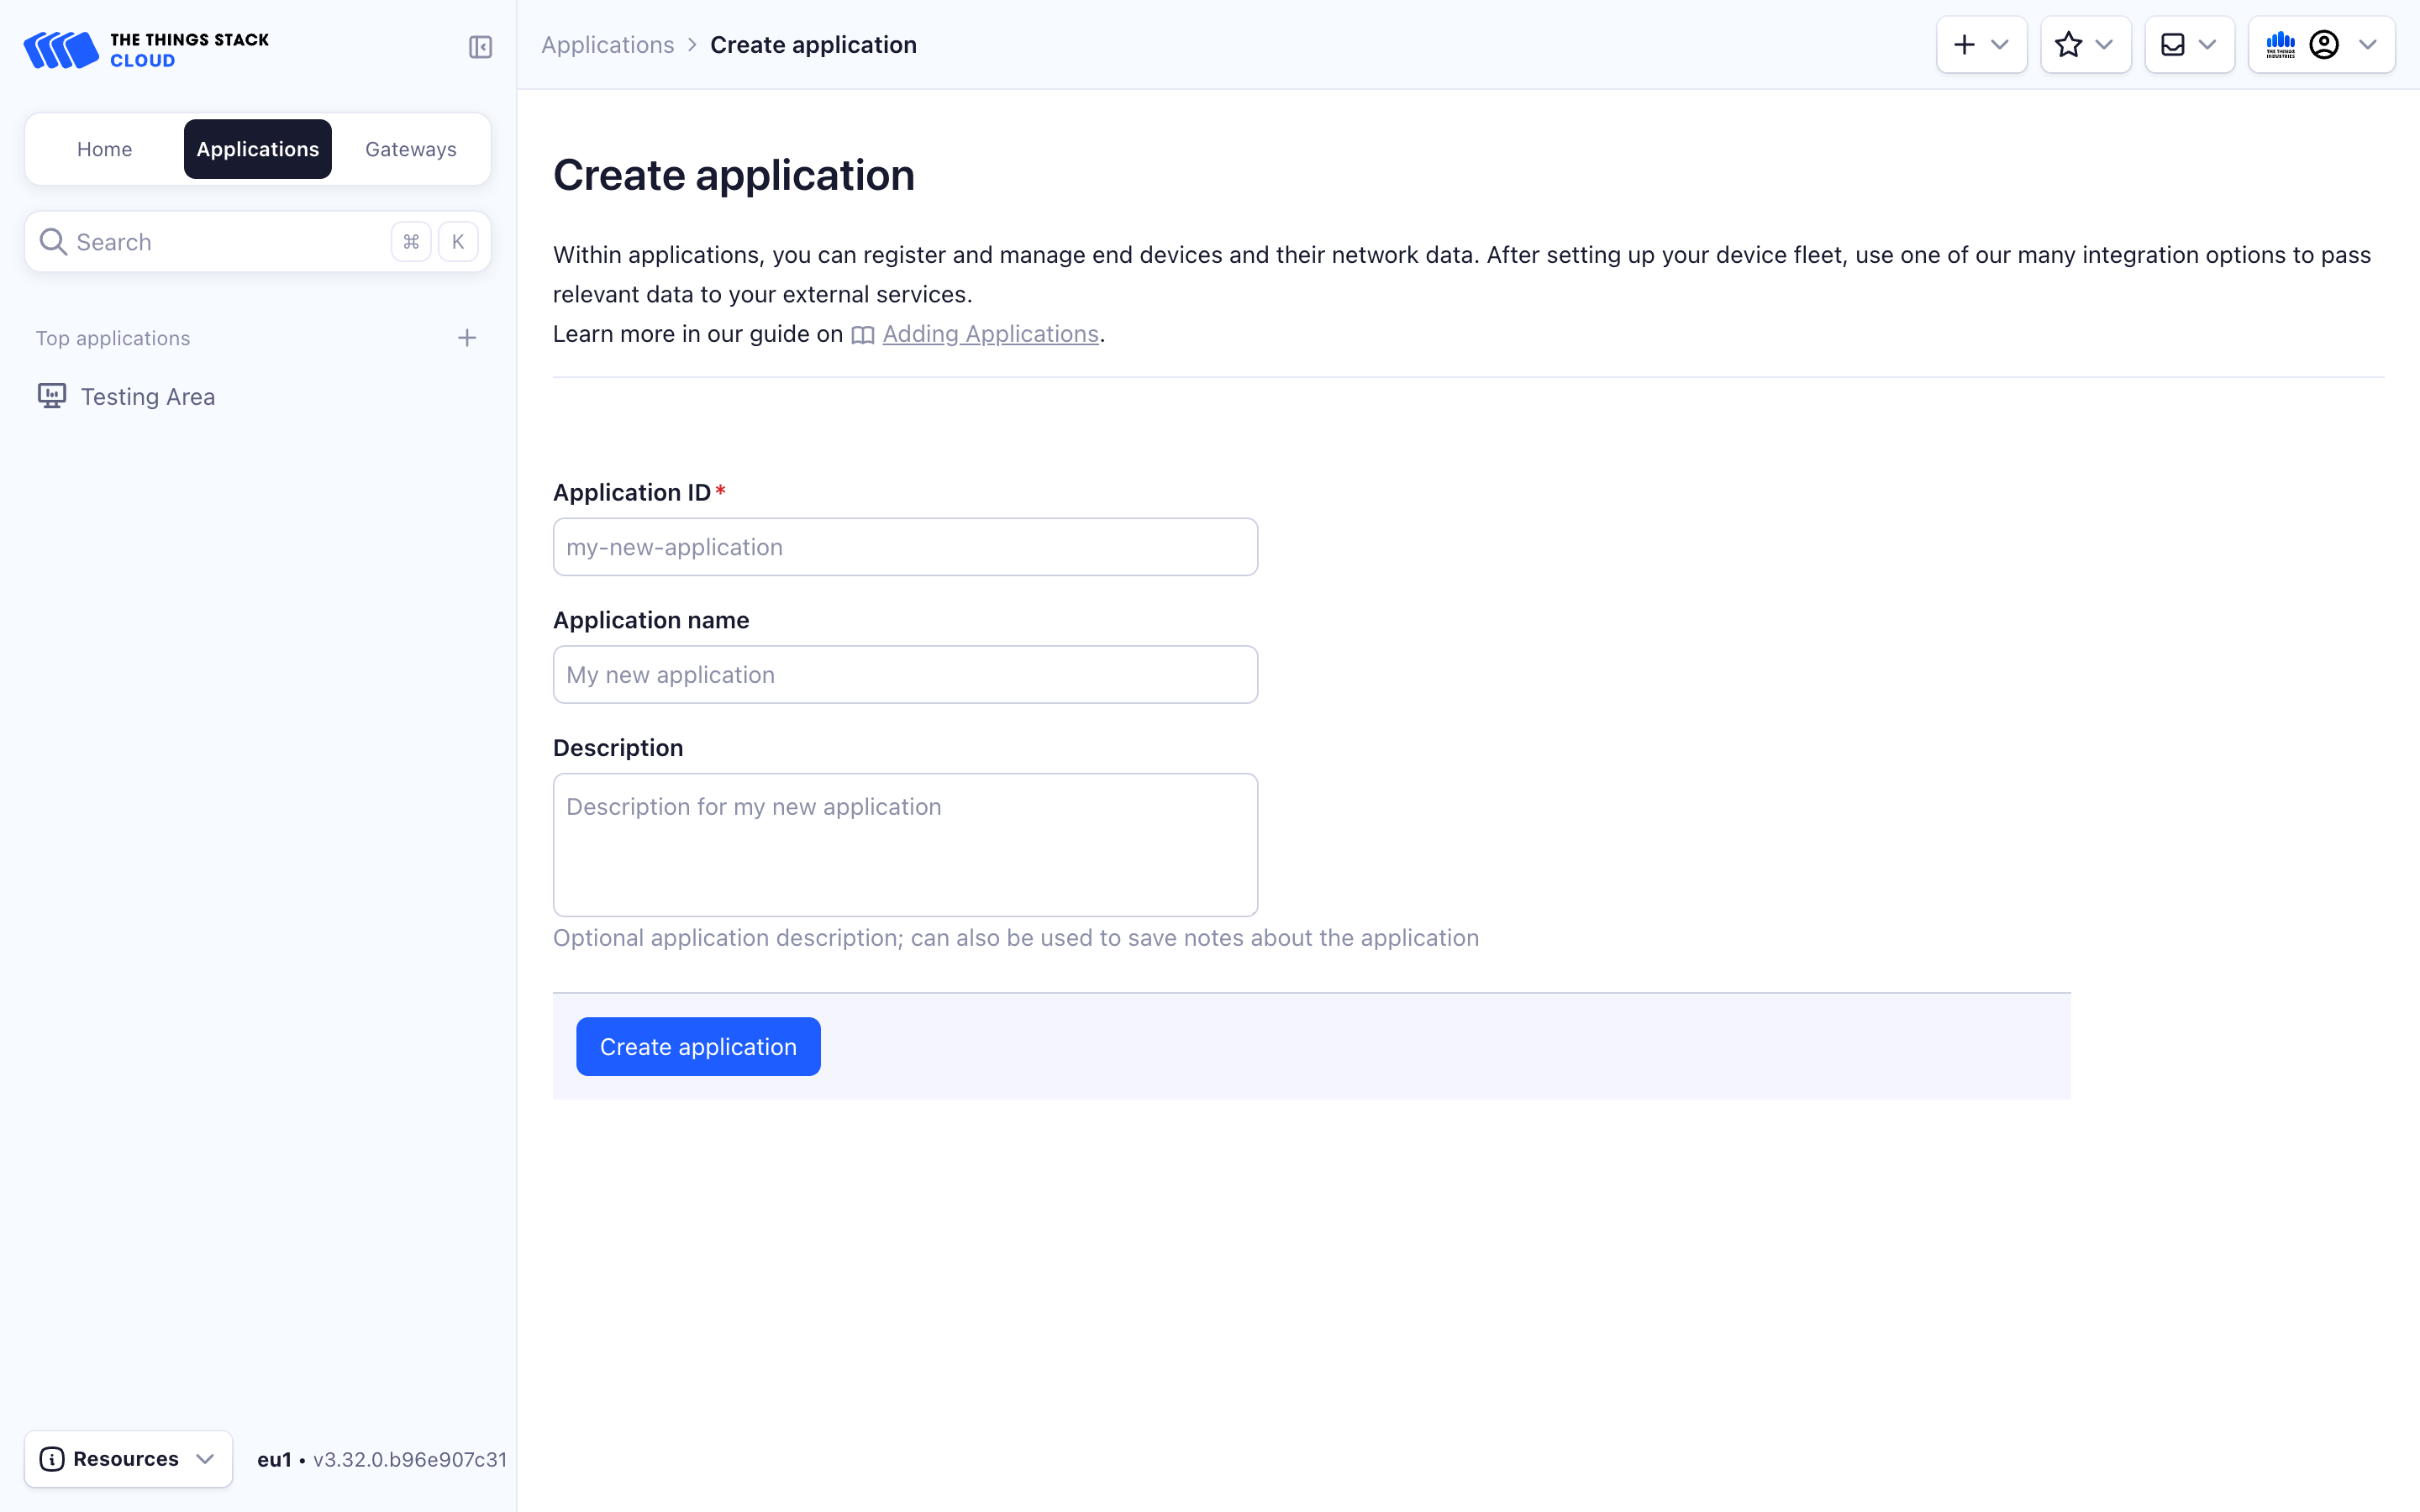This screenshot has width=2420, height=1512.
Task: Click the Create application button
Action: [698, 1045]
